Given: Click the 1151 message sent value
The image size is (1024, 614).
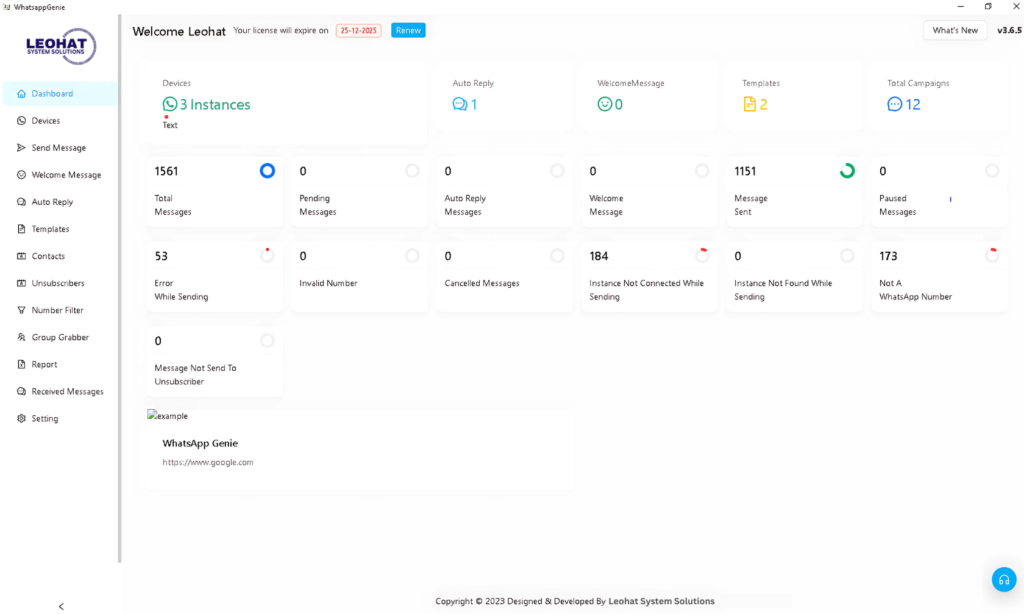Looking at the screenshot, I should point(745,171).
